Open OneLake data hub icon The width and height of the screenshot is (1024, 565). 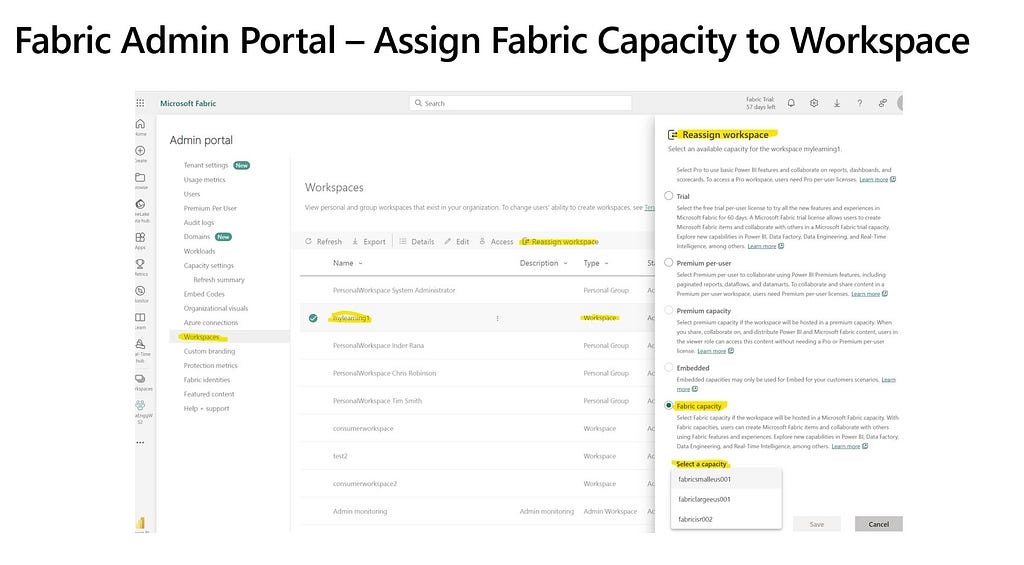(x=140, y=204)
